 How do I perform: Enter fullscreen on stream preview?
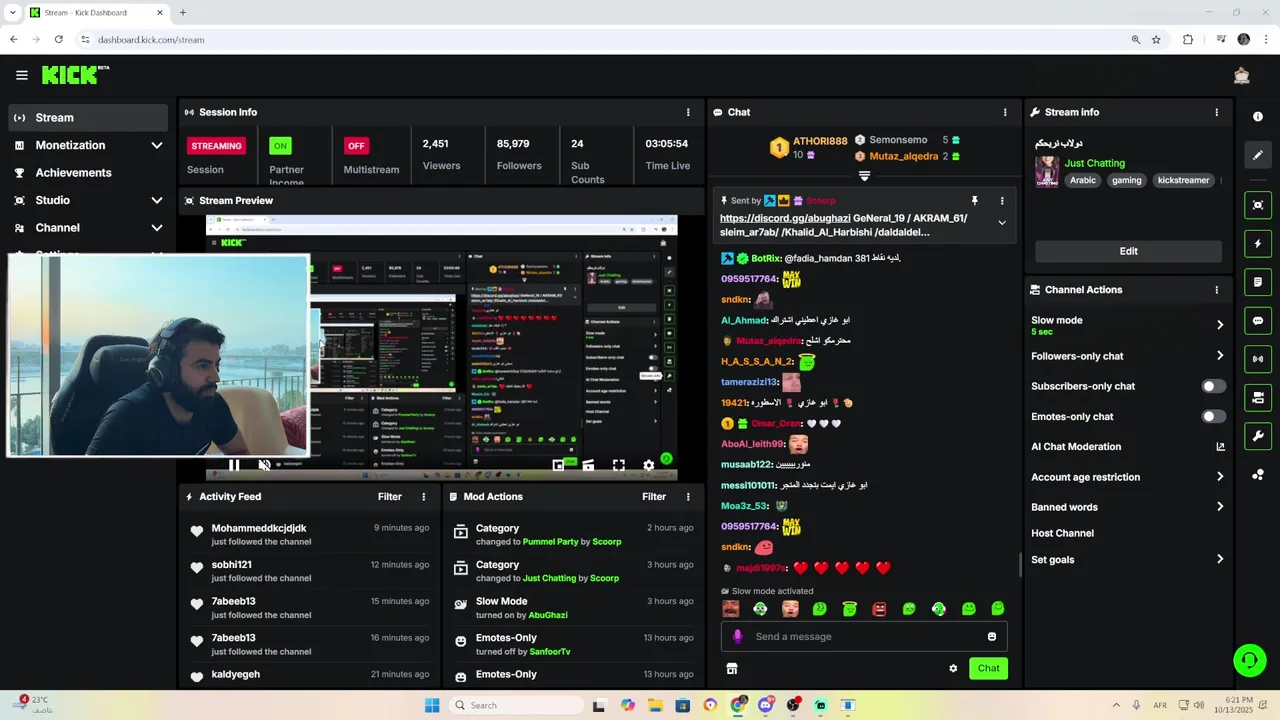tap(619, 465)
